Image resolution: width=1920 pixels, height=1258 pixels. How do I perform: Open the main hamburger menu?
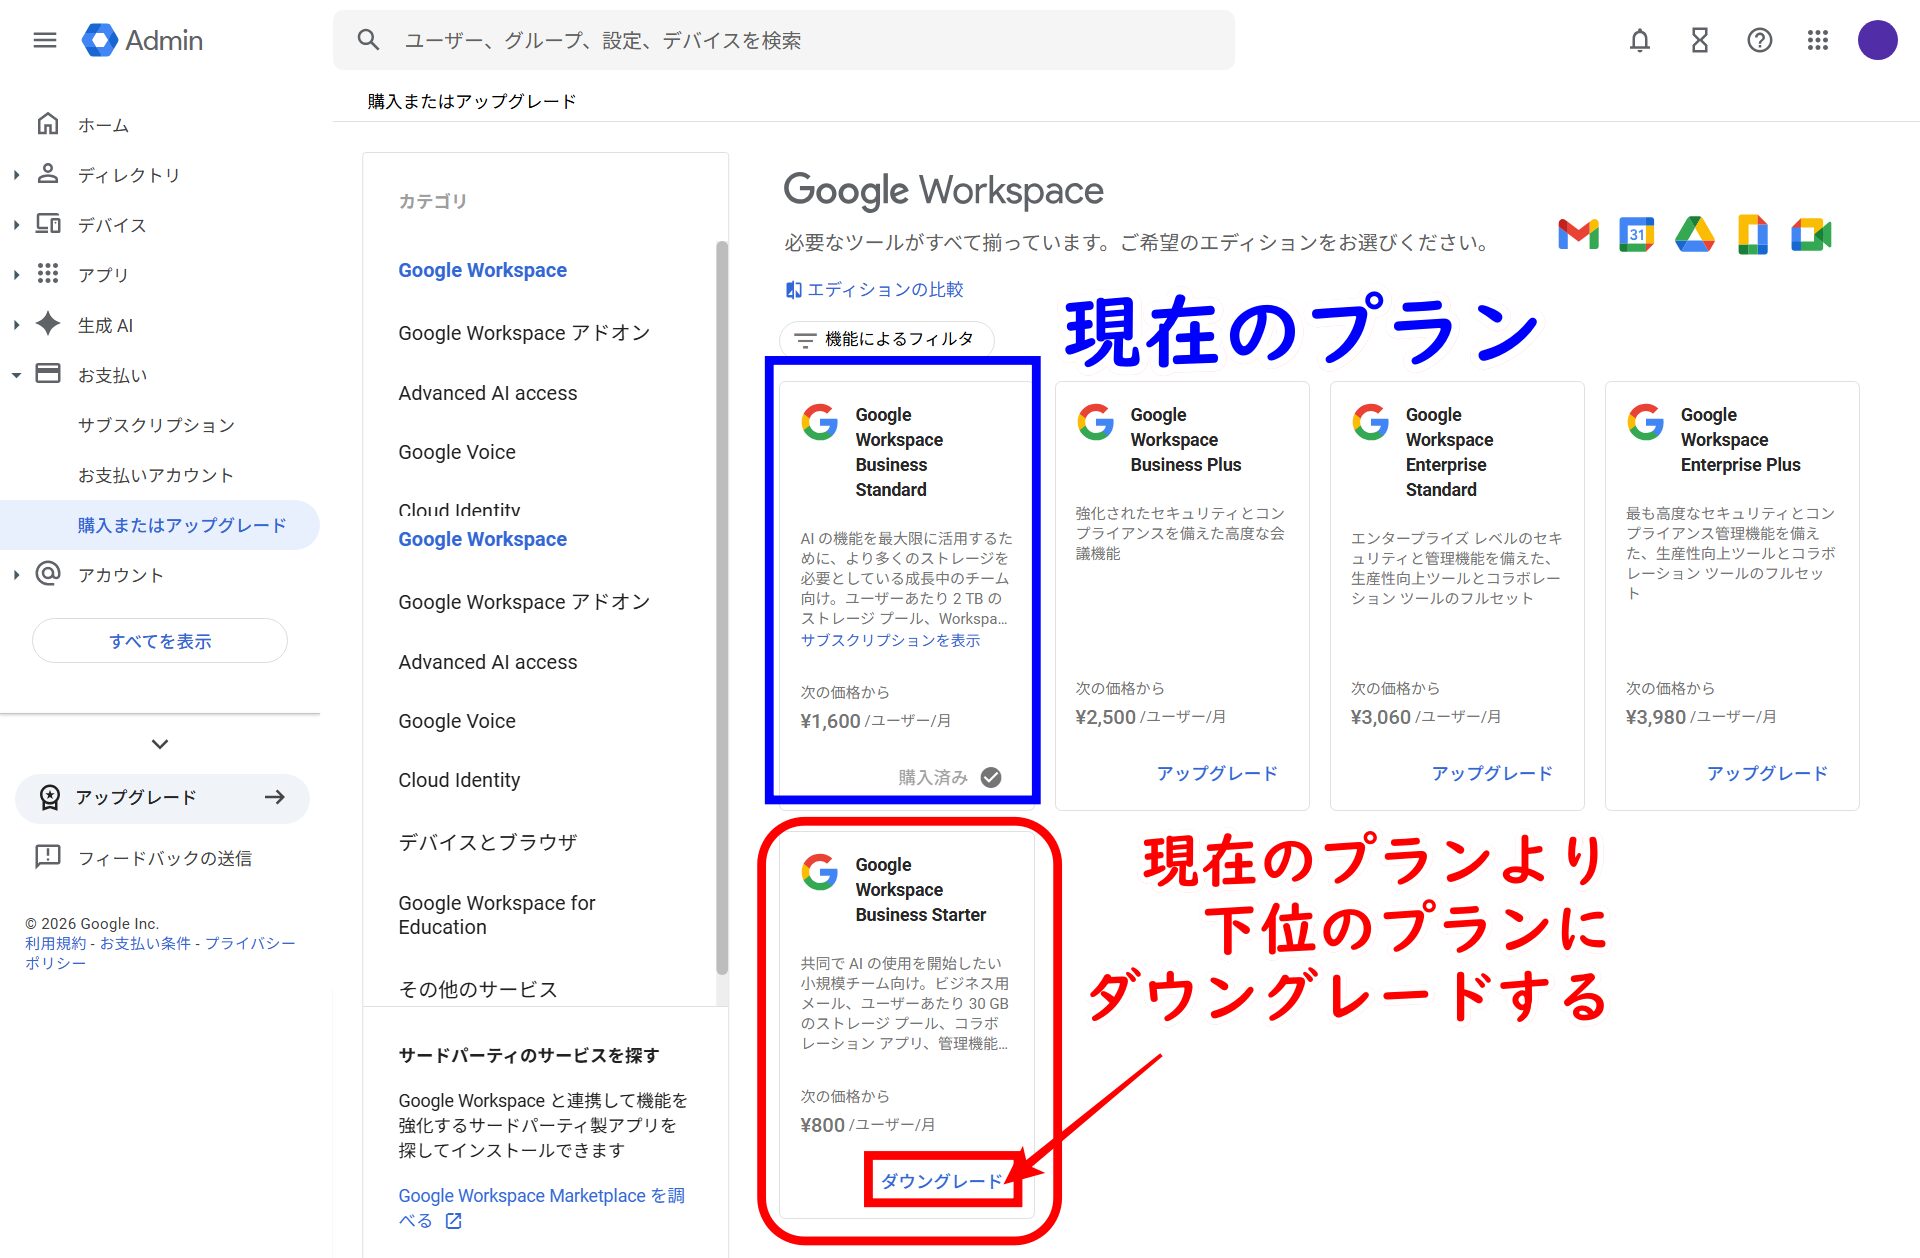(44, 40)
